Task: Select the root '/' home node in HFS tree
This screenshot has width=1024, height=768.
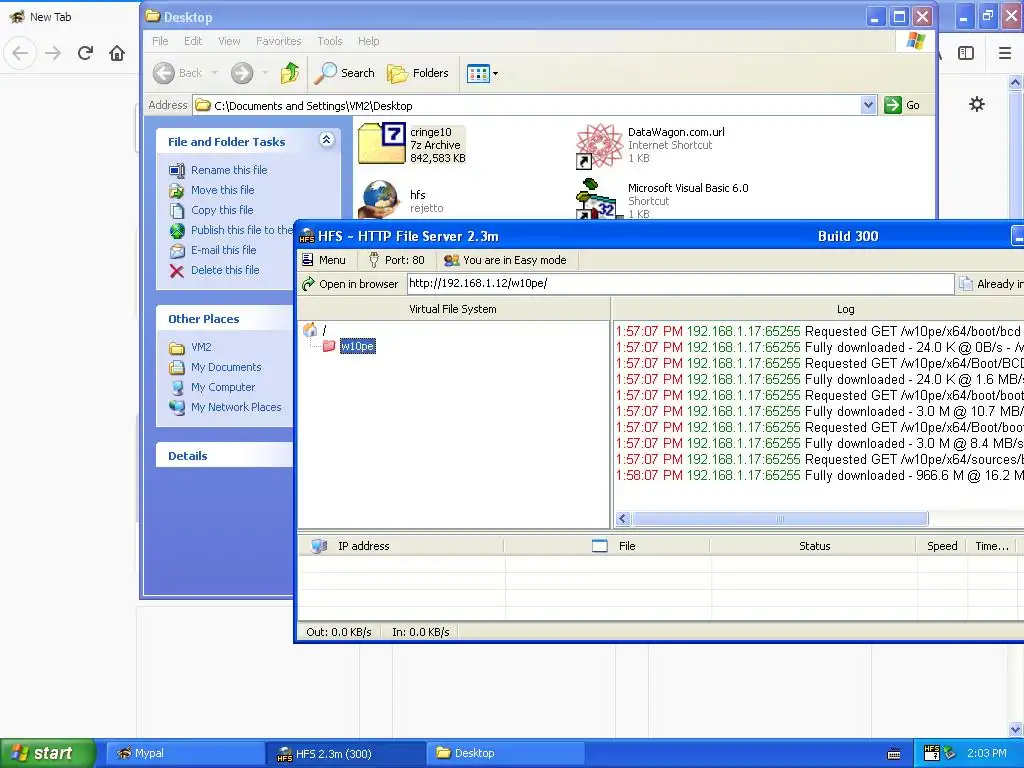Action: click(315, 330)
